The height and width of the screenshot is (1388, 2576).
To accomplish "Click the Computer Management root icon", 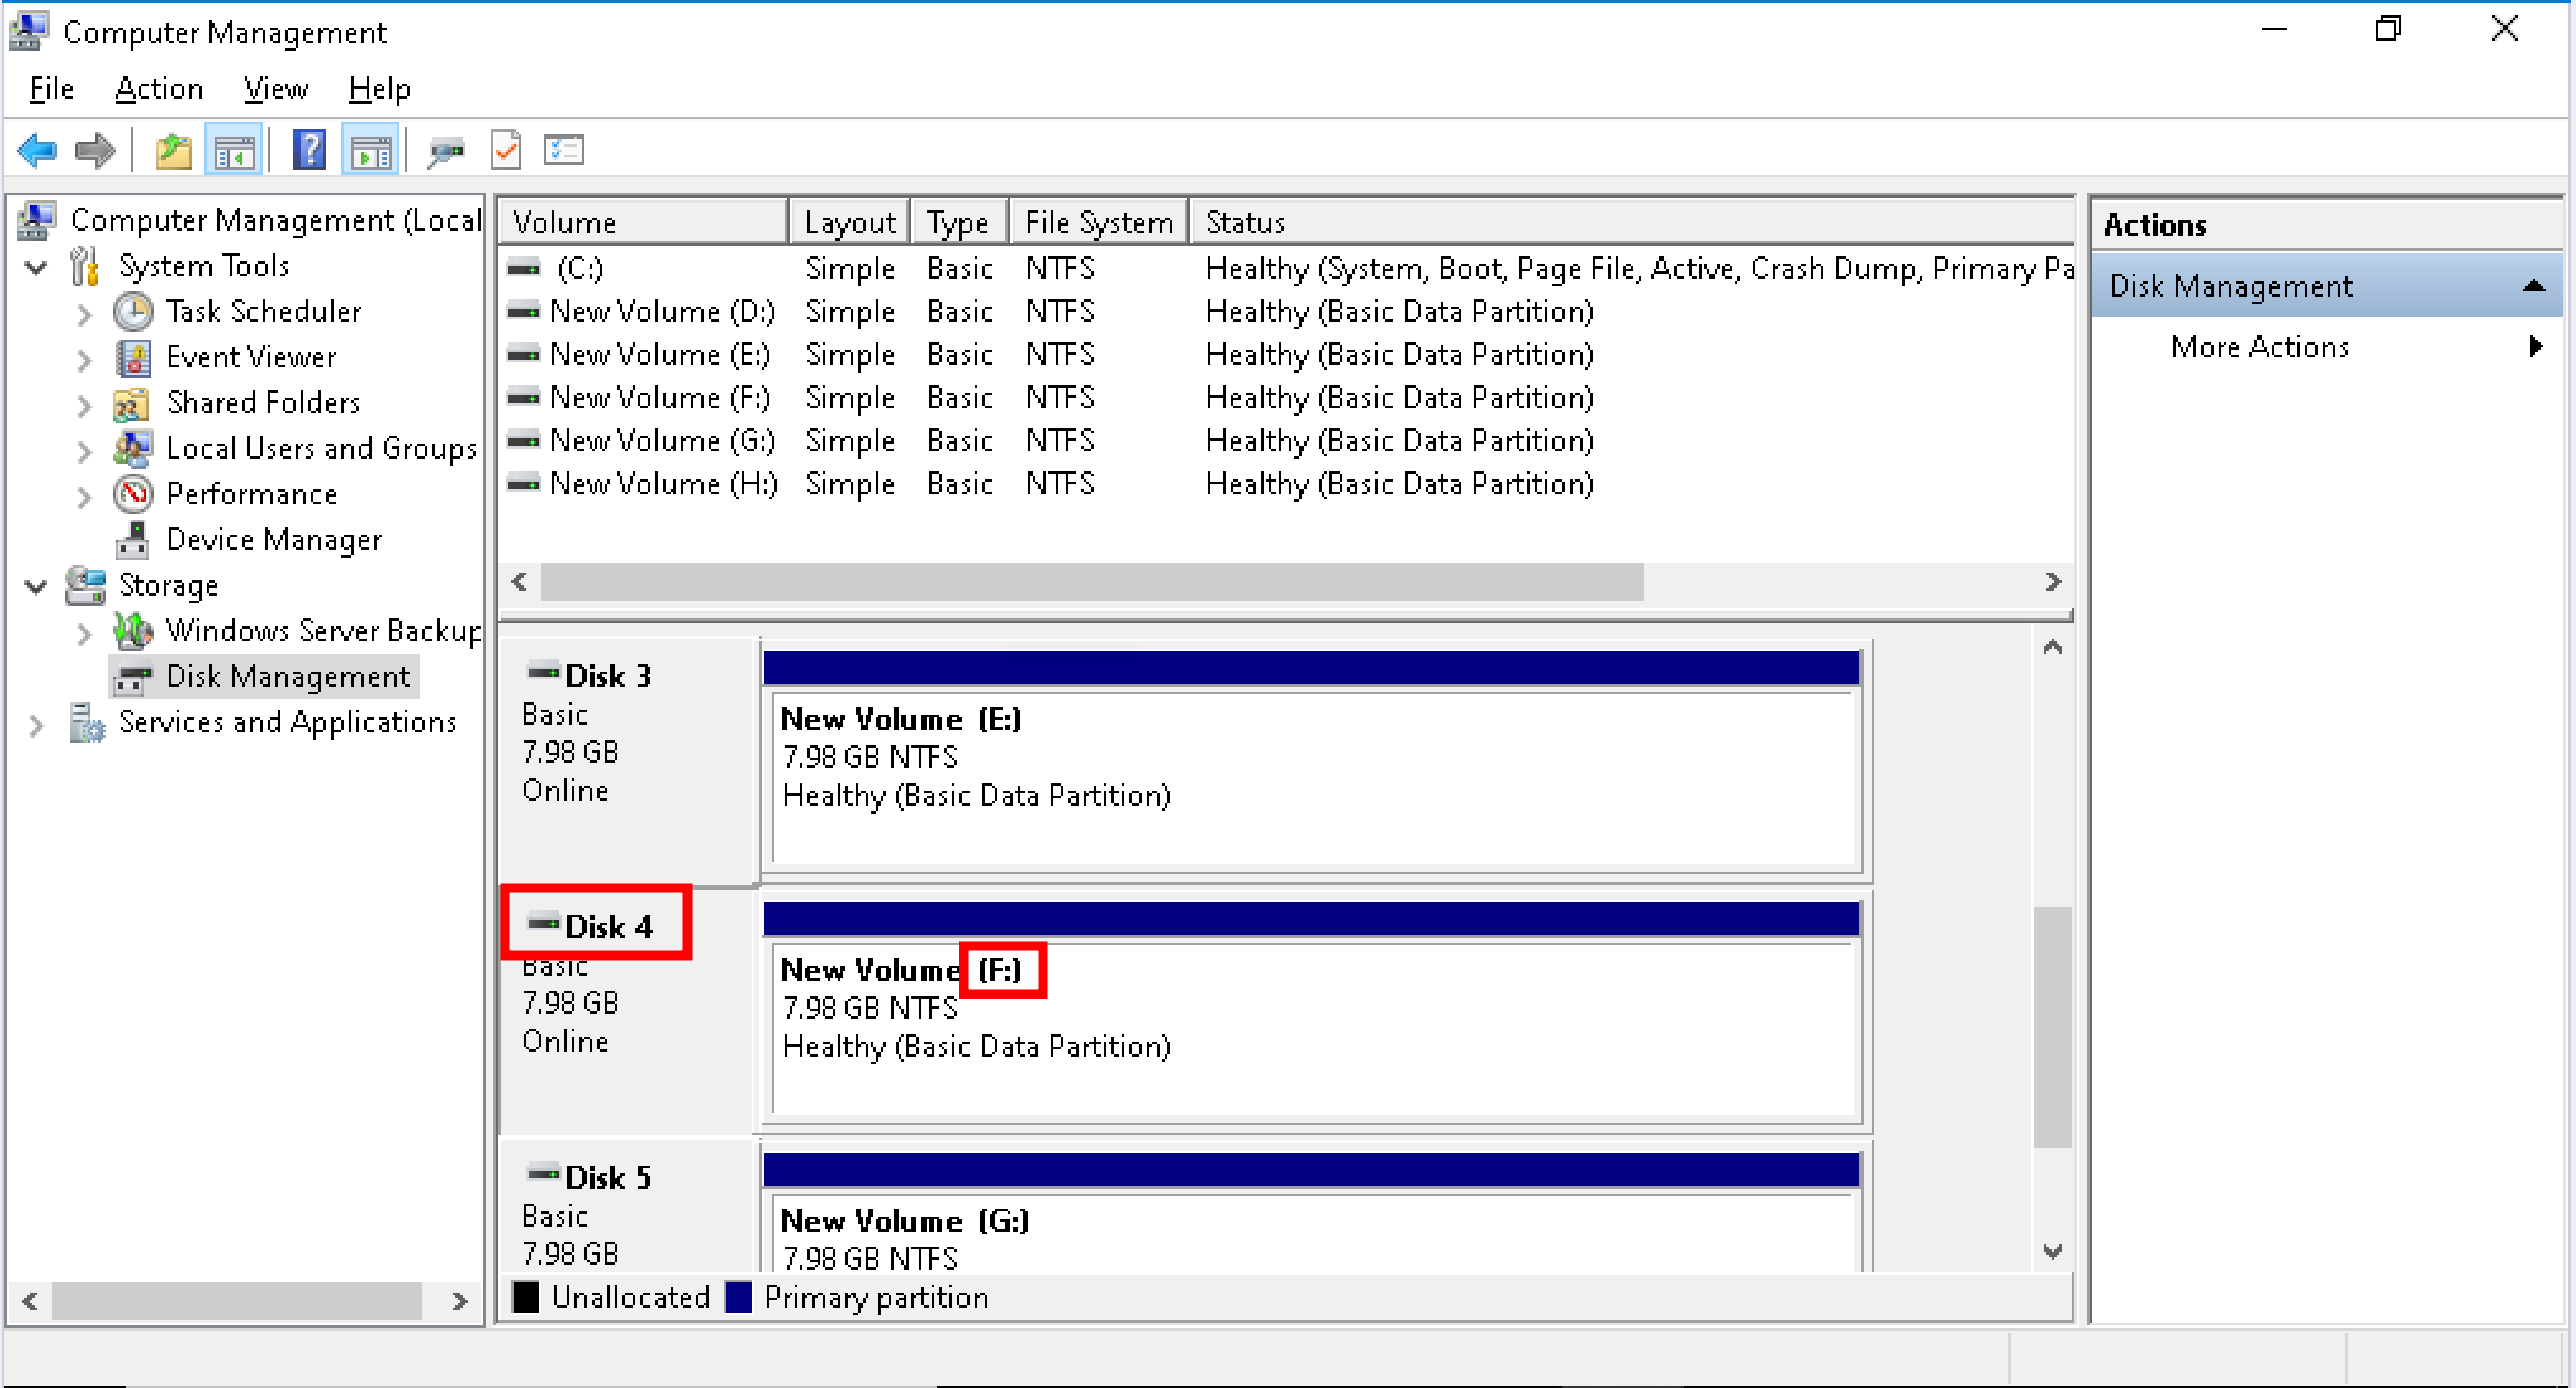I will [x=35, y=220].
